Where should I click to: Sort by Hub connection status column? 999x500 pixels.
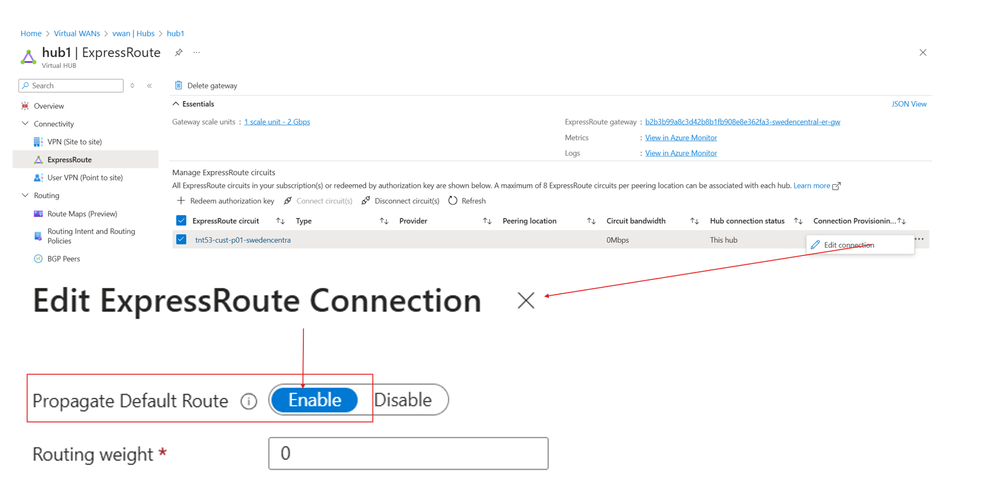point(798,221)
